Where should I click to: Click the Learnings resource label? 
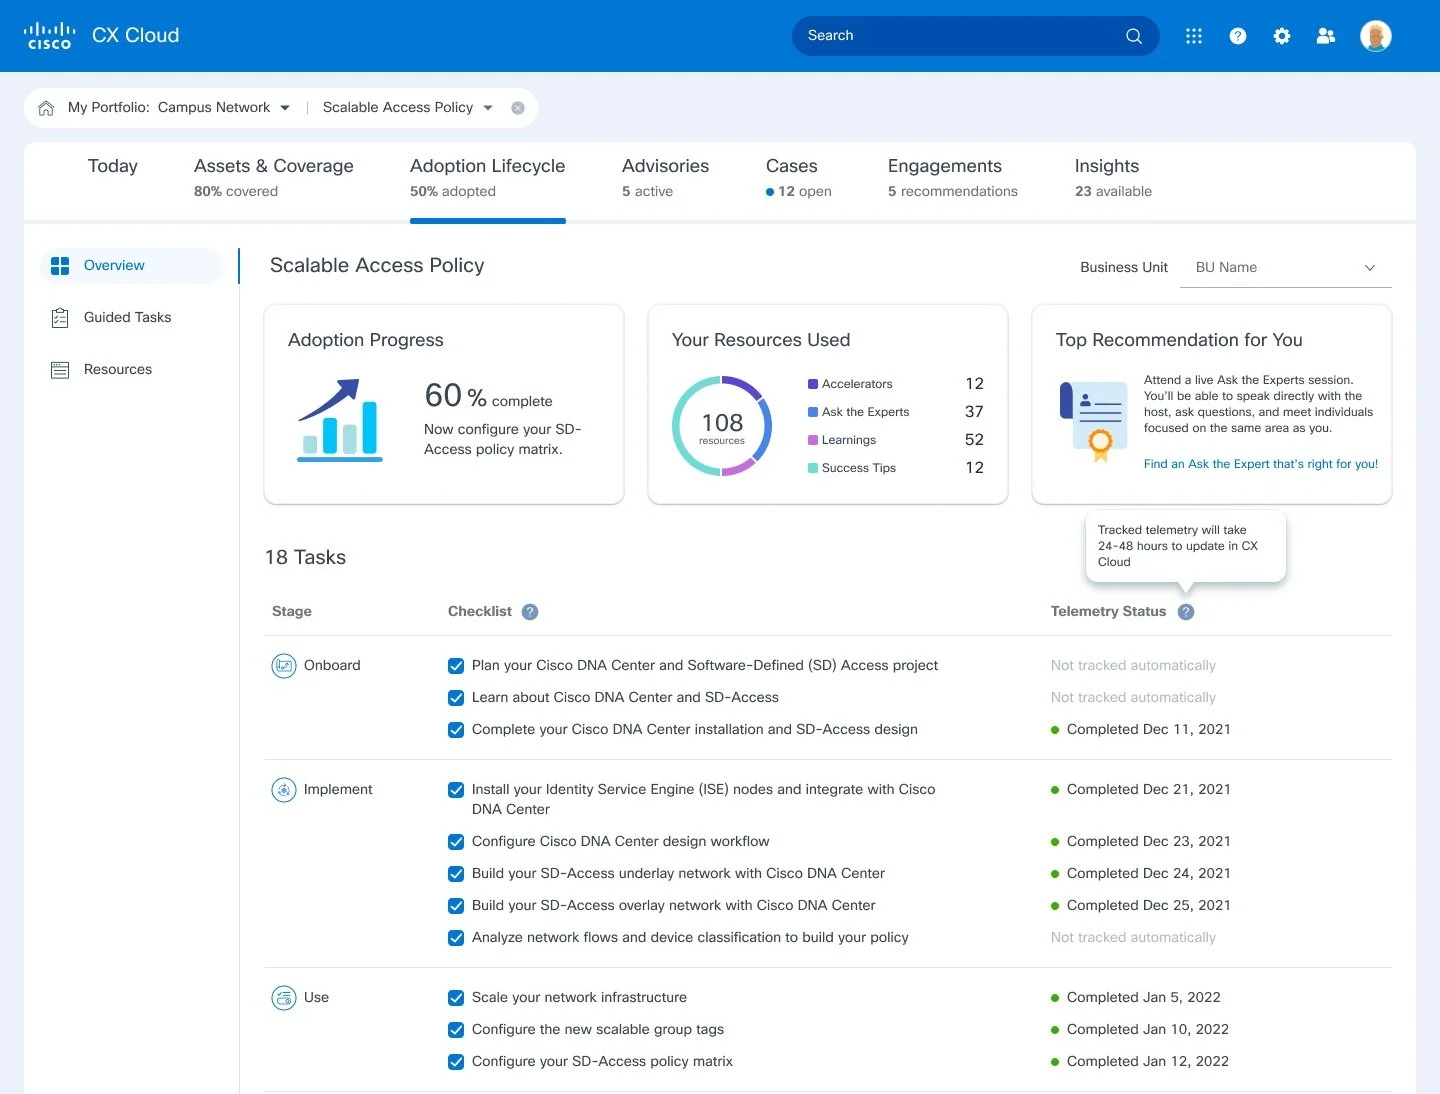(848, 440)
